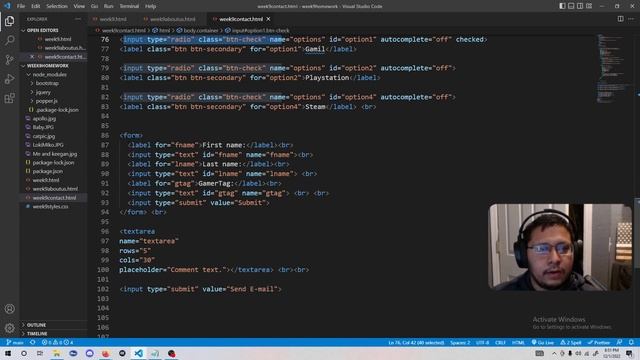The height and width of the screenshot is (360, 640).
Task: Open the Selection menu
Action: tap(57, 6)
